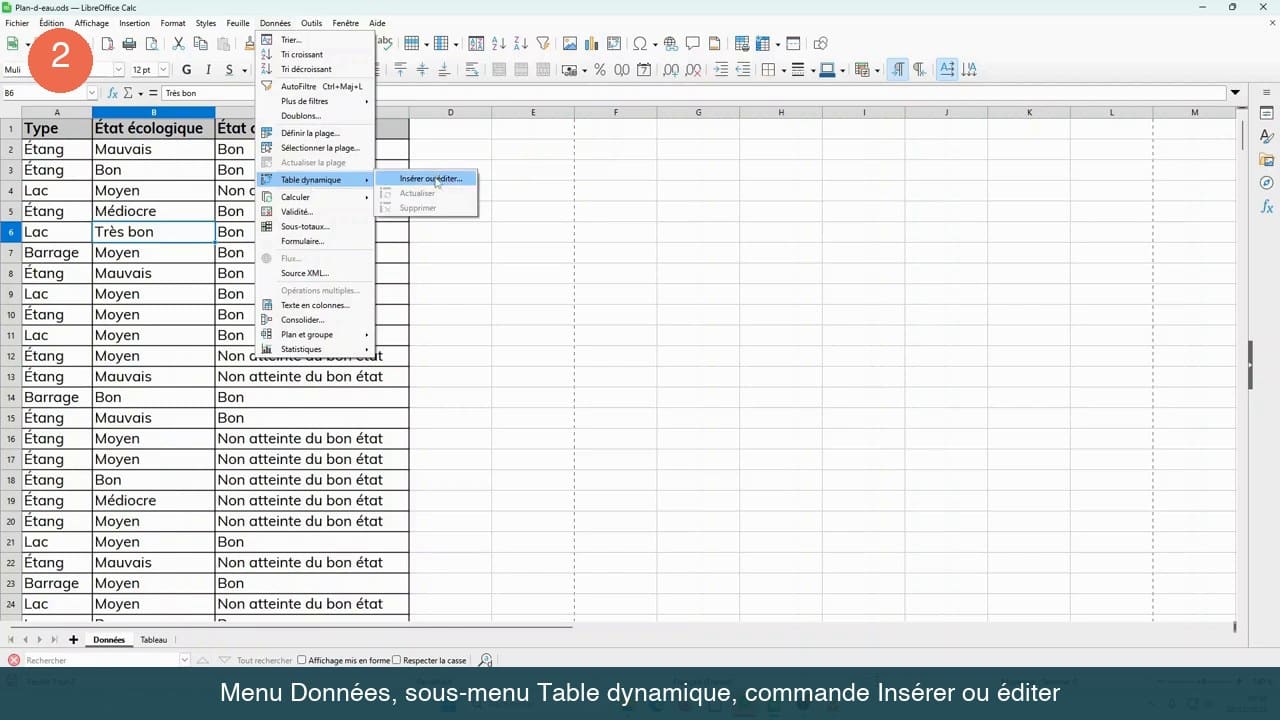This screenshot has height=720, width=1280.
Task: Click the Print preview icon
Action: 152,44
